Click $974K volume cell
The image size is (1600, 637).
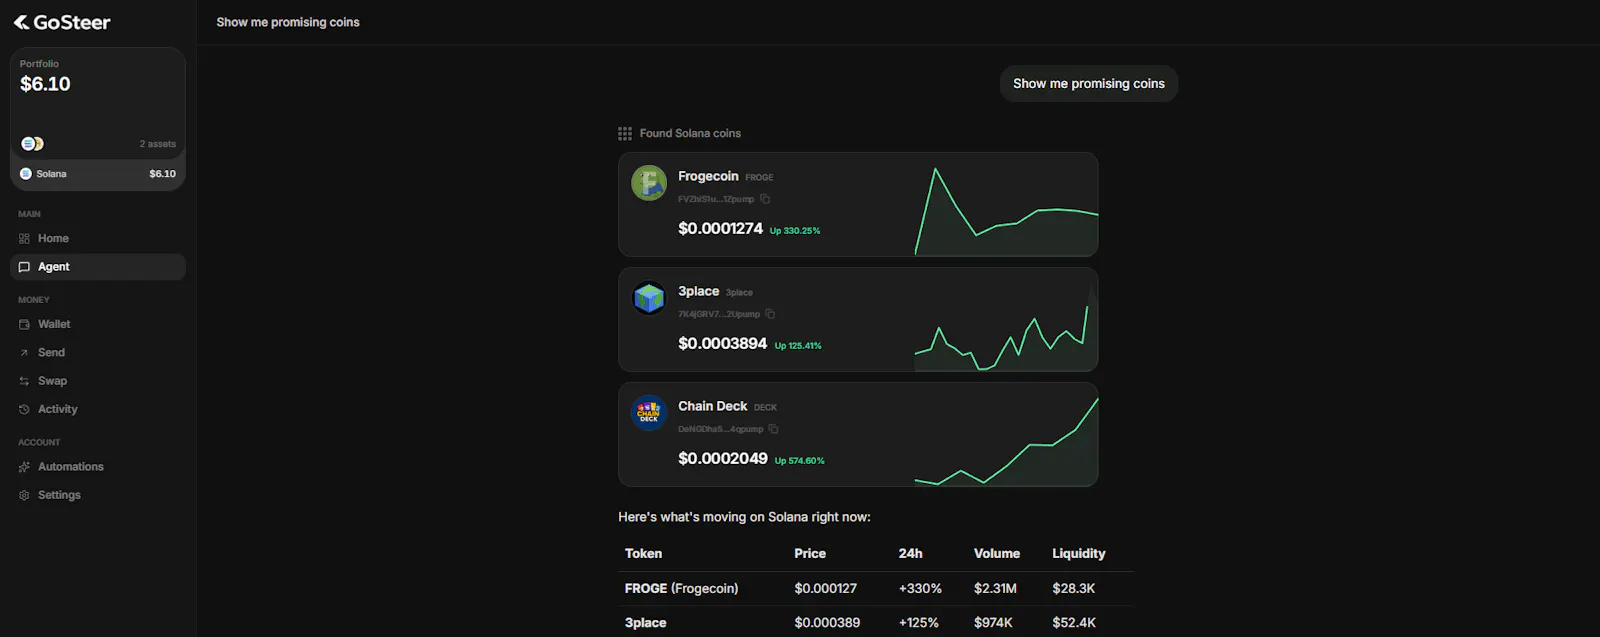pyautogui.click(x=993, y=623)
